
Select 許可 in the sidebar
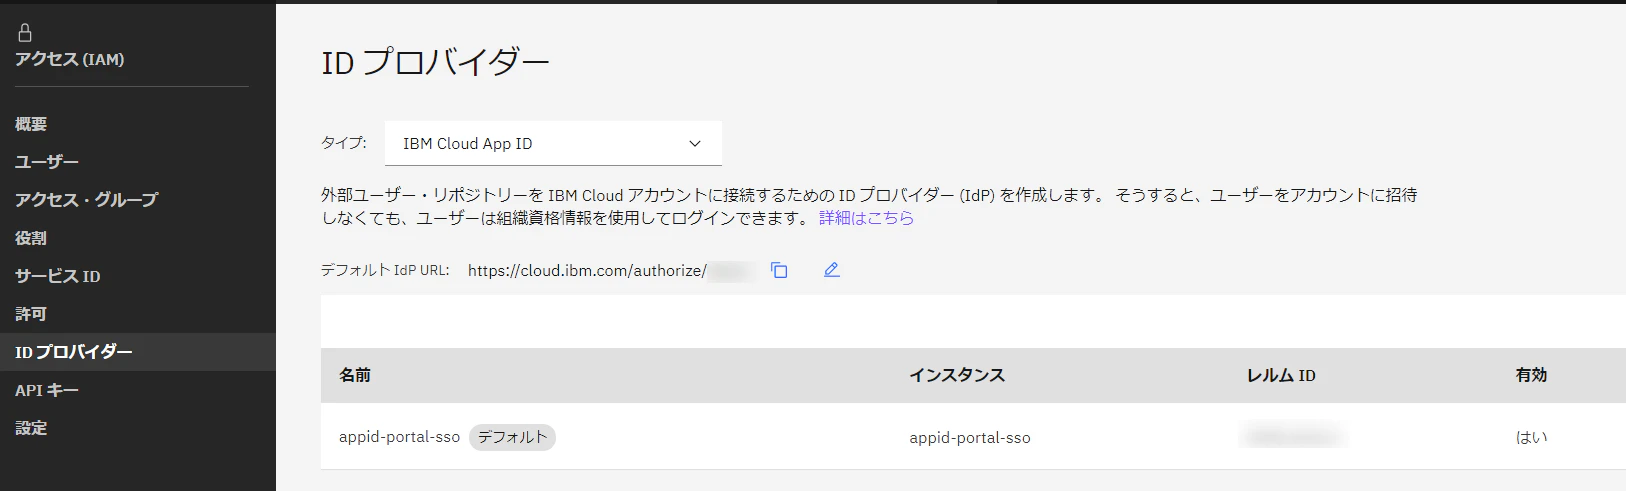click(31, 314)
